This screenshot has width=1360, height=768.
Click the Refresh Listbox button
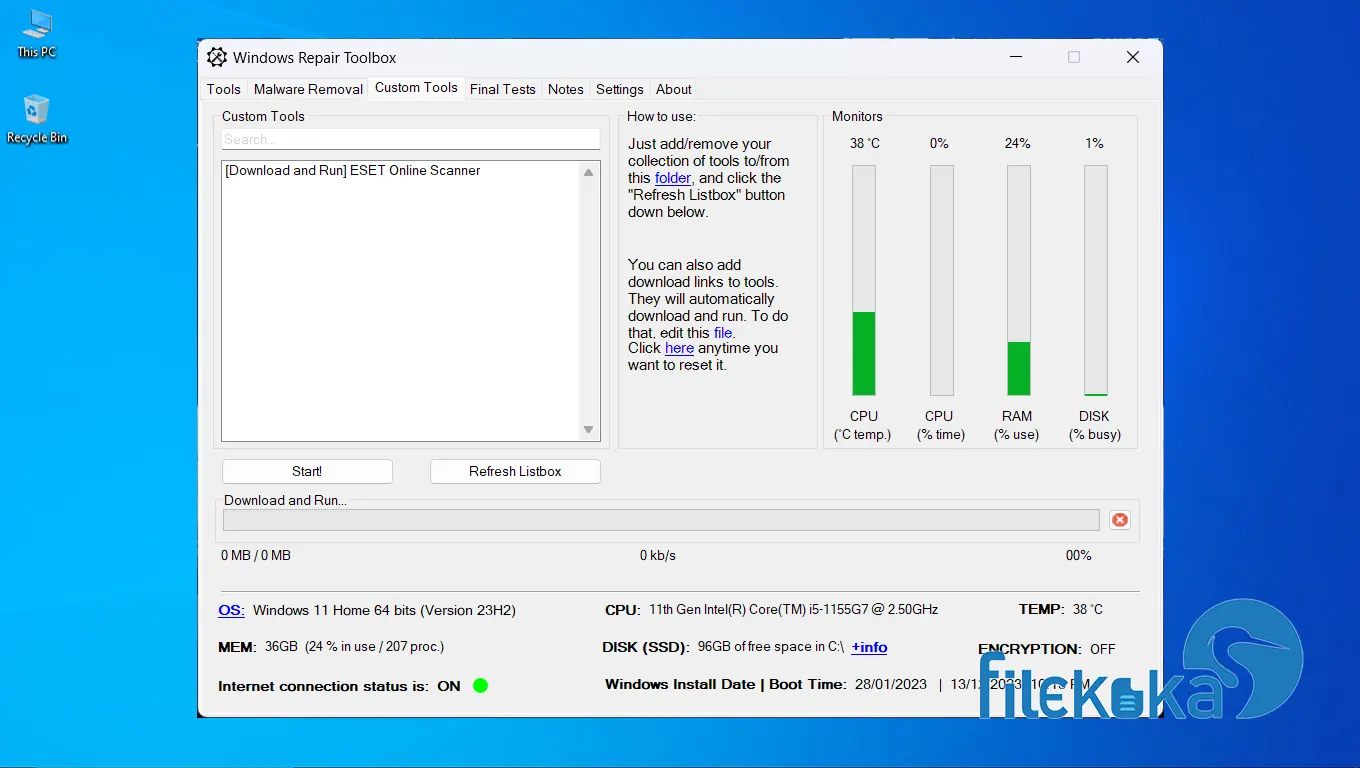pyautogui.click(x=515, y=471)
